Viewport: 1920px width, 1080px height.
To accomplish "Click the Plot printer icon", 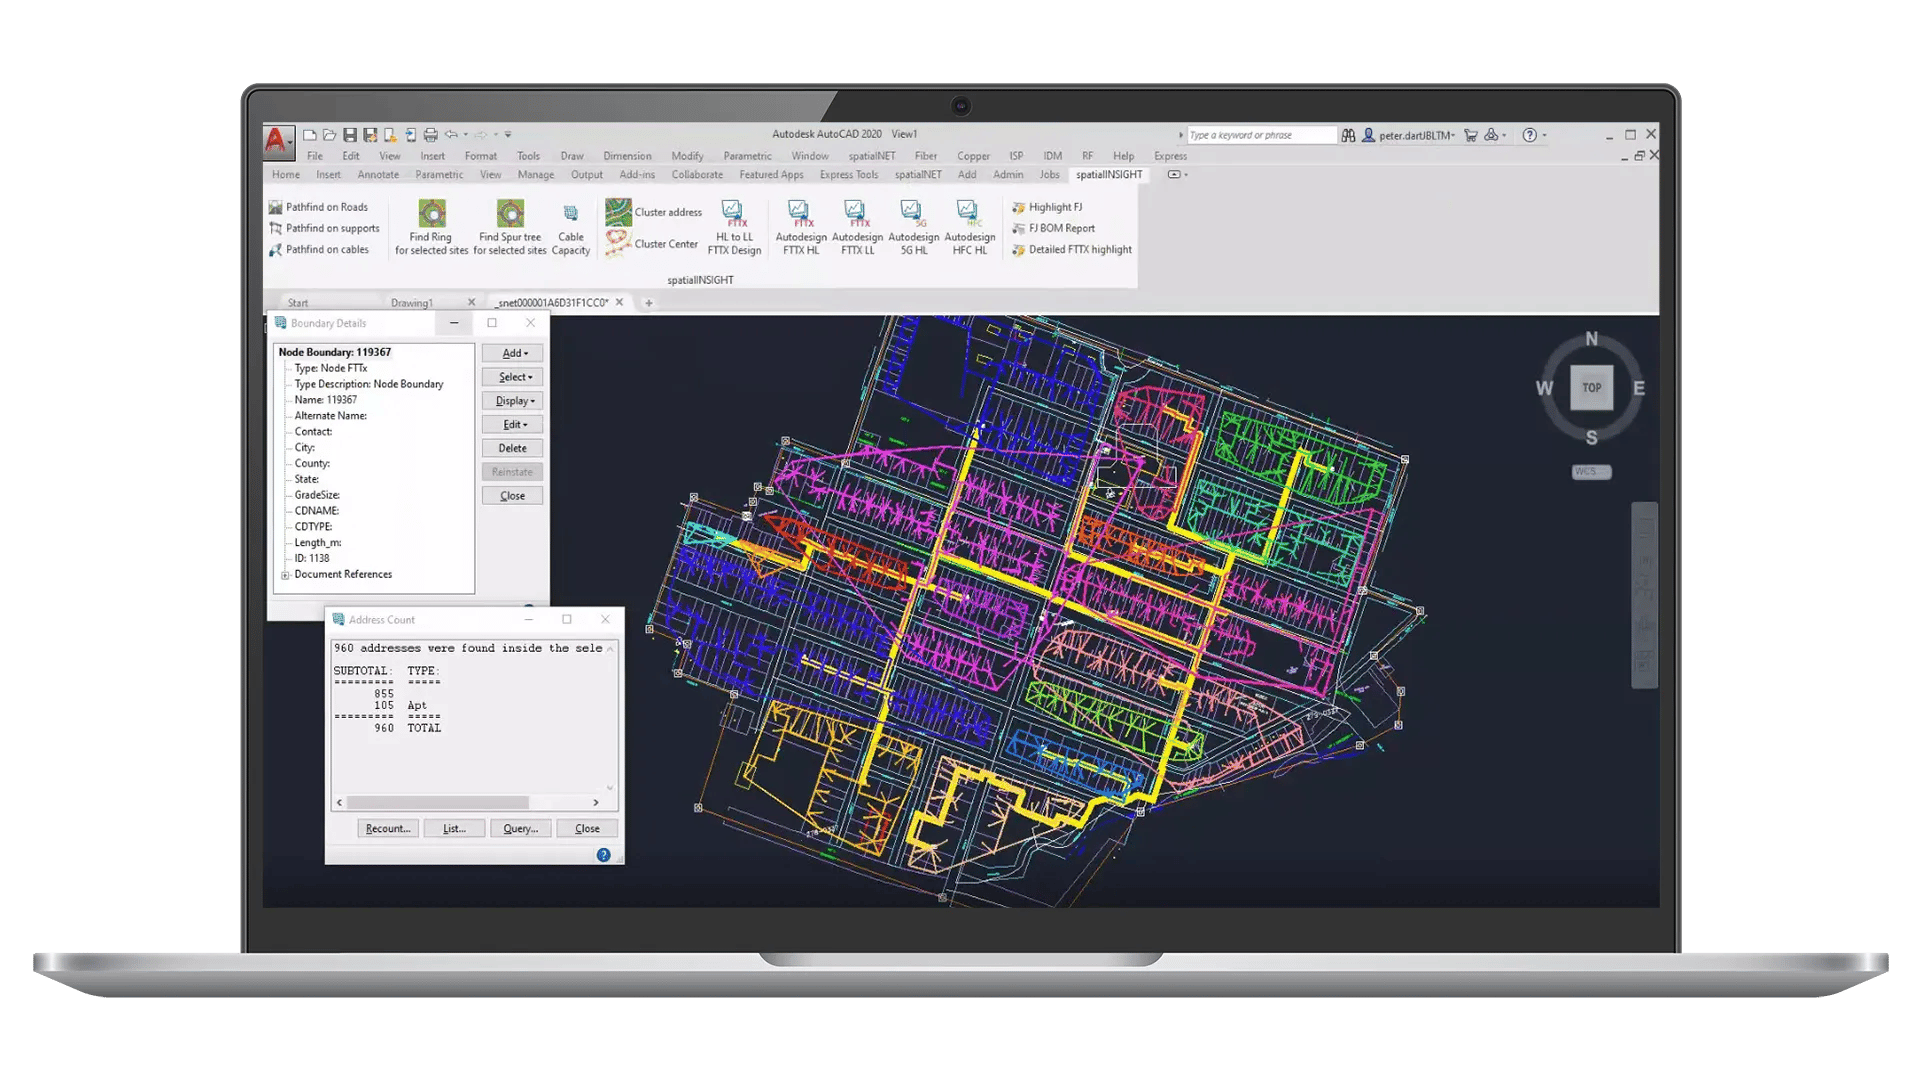I will click(x=430, y=134).
